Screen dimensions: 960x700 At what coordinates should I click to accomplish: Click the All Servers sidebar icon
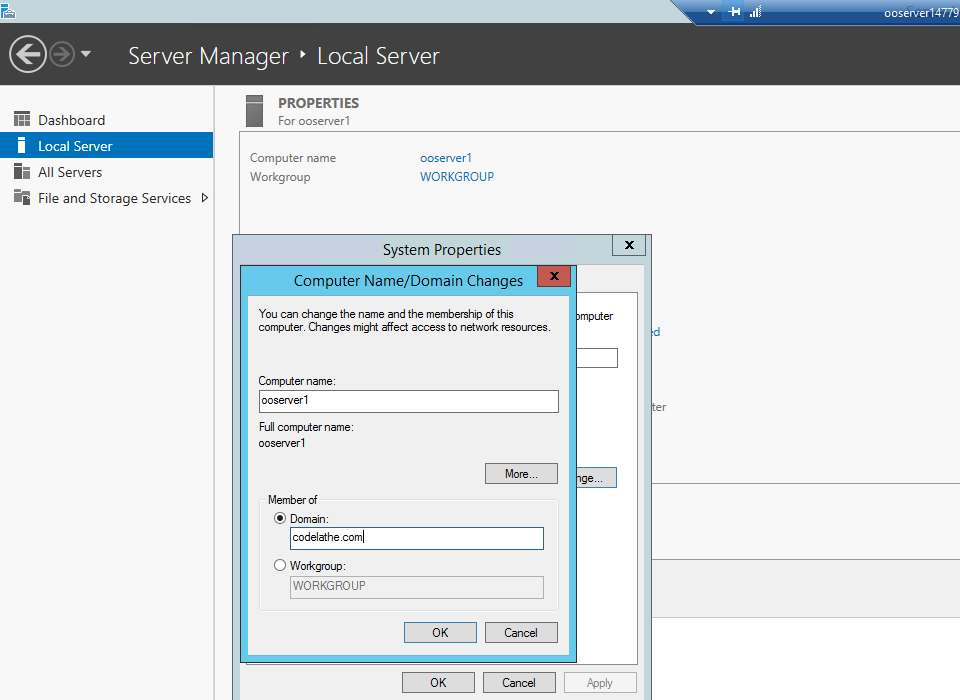pos(22,172)
